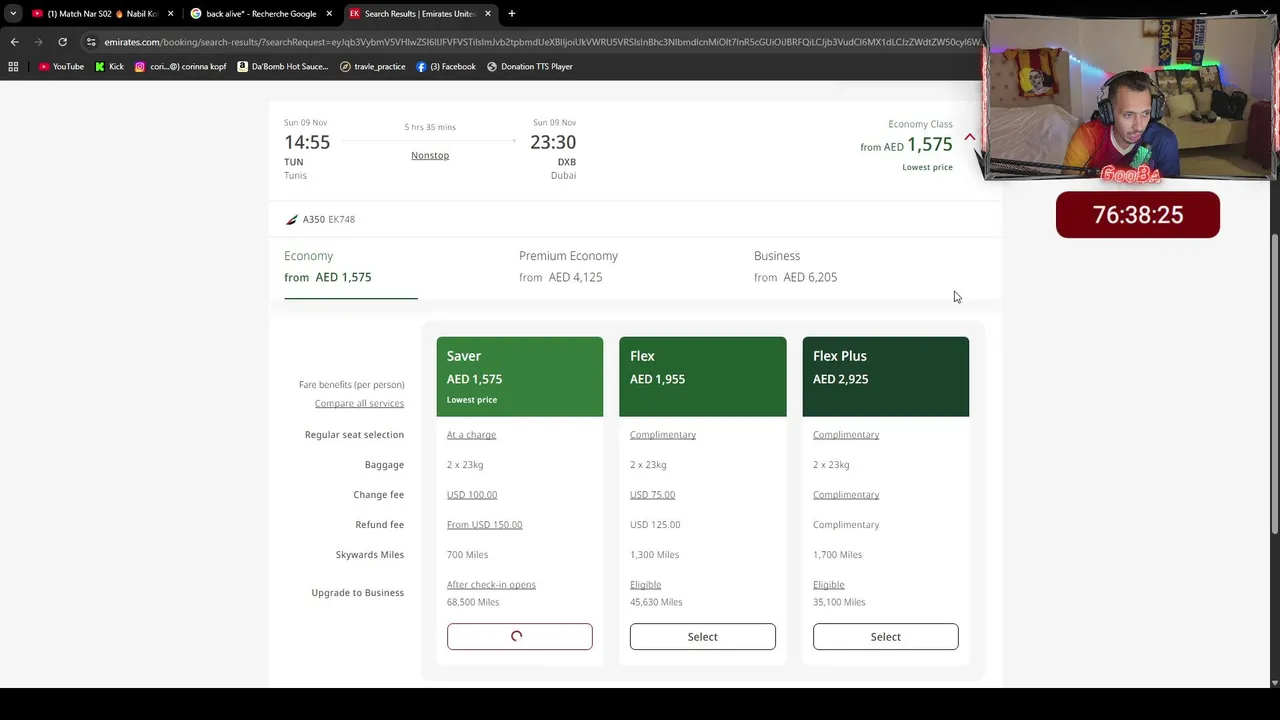Close the back alive Google tab
Image resolution: width=1280 pixels, height=720 pixels.
[329, 14]
